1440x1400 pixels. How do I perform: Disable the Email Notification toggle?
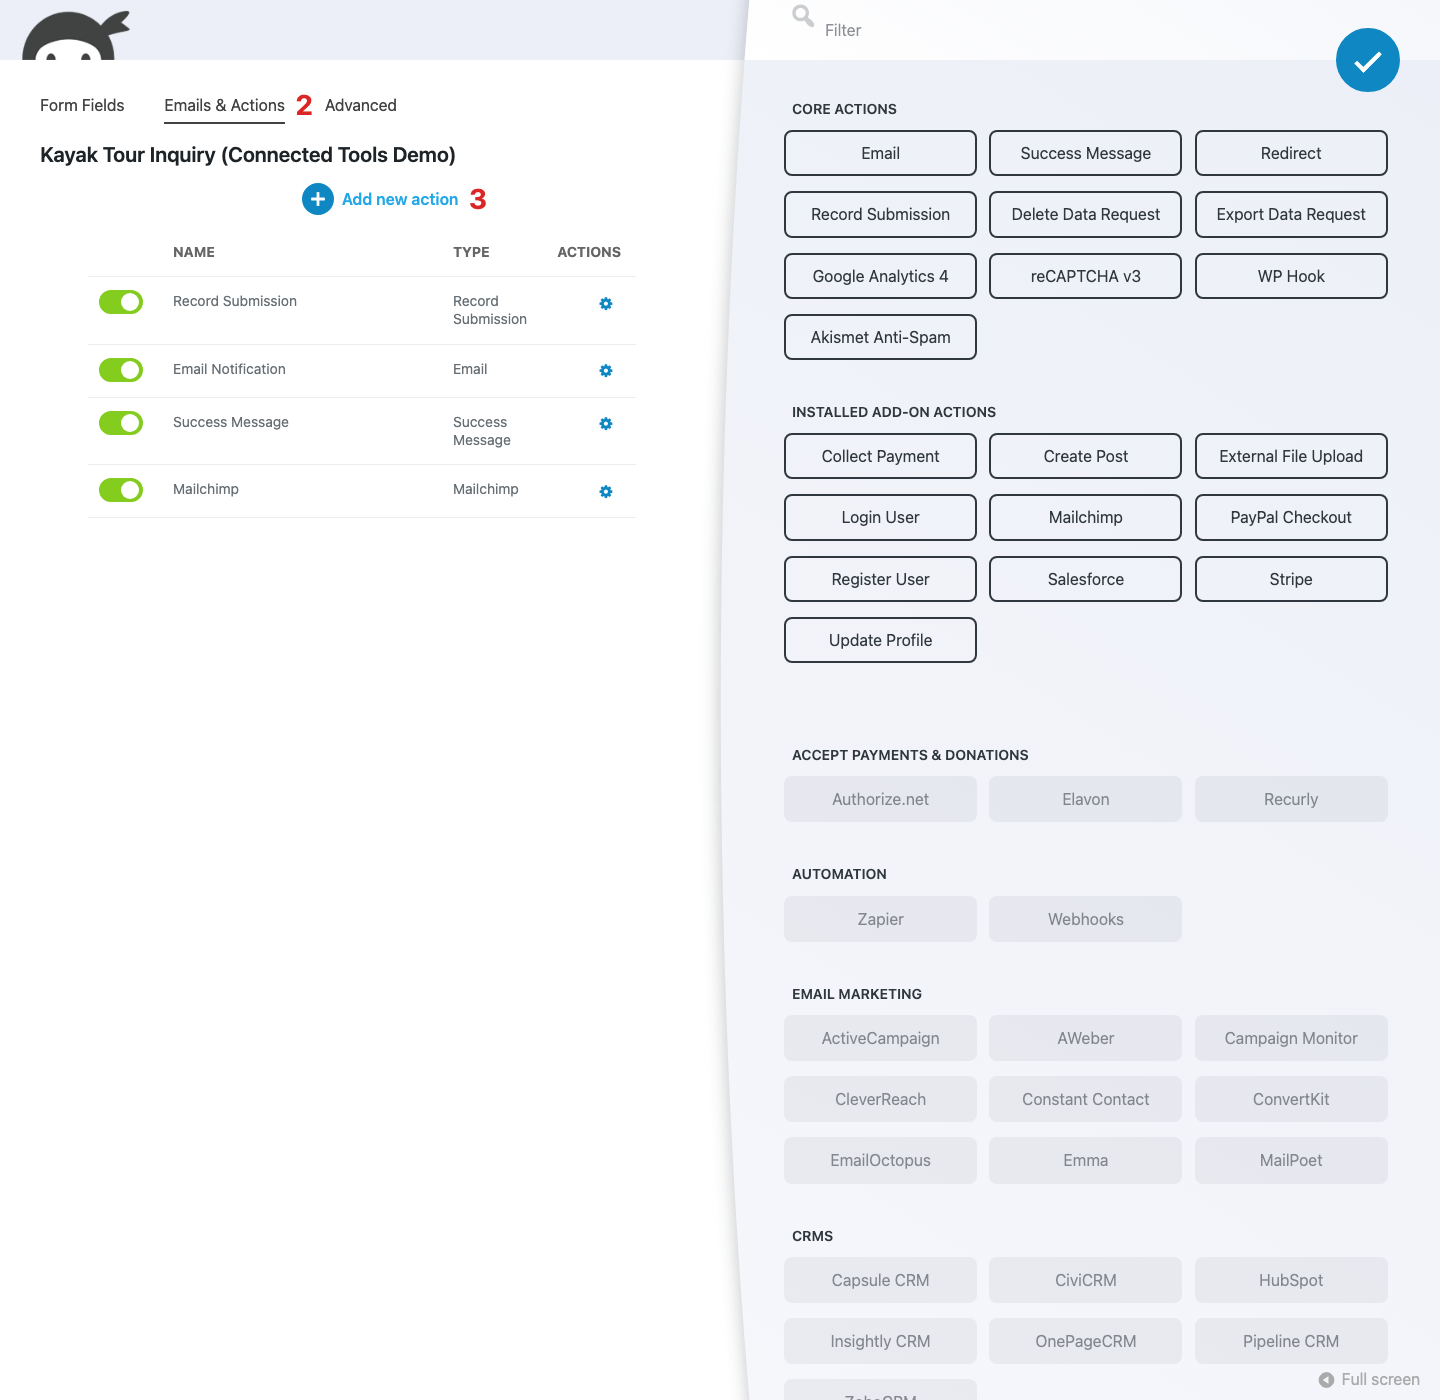(x=121, y=370)
